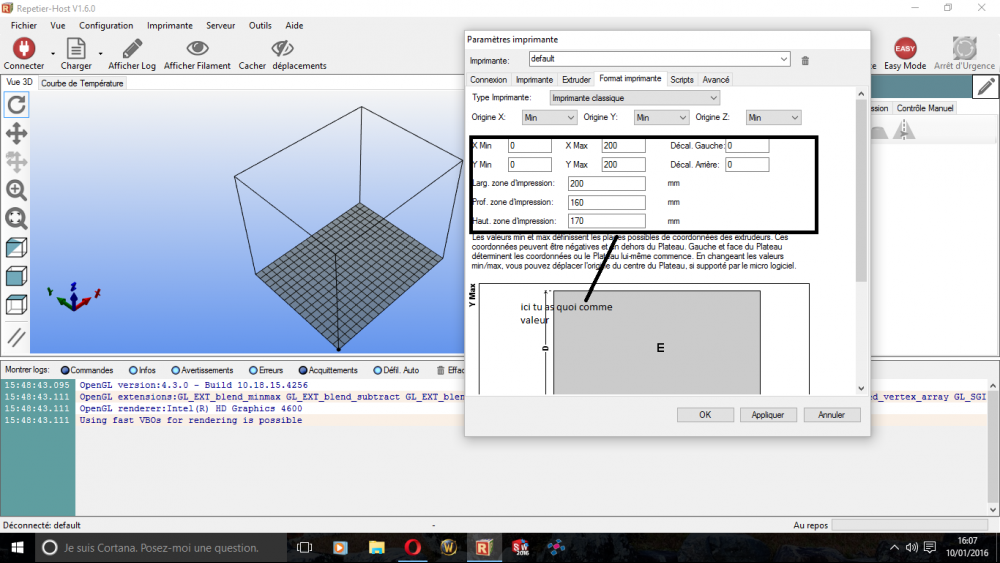Screen dimensions: 1000x563
Task: Click the dialog vertical scrollbar thumb
Action: click(x=861, y=191)
